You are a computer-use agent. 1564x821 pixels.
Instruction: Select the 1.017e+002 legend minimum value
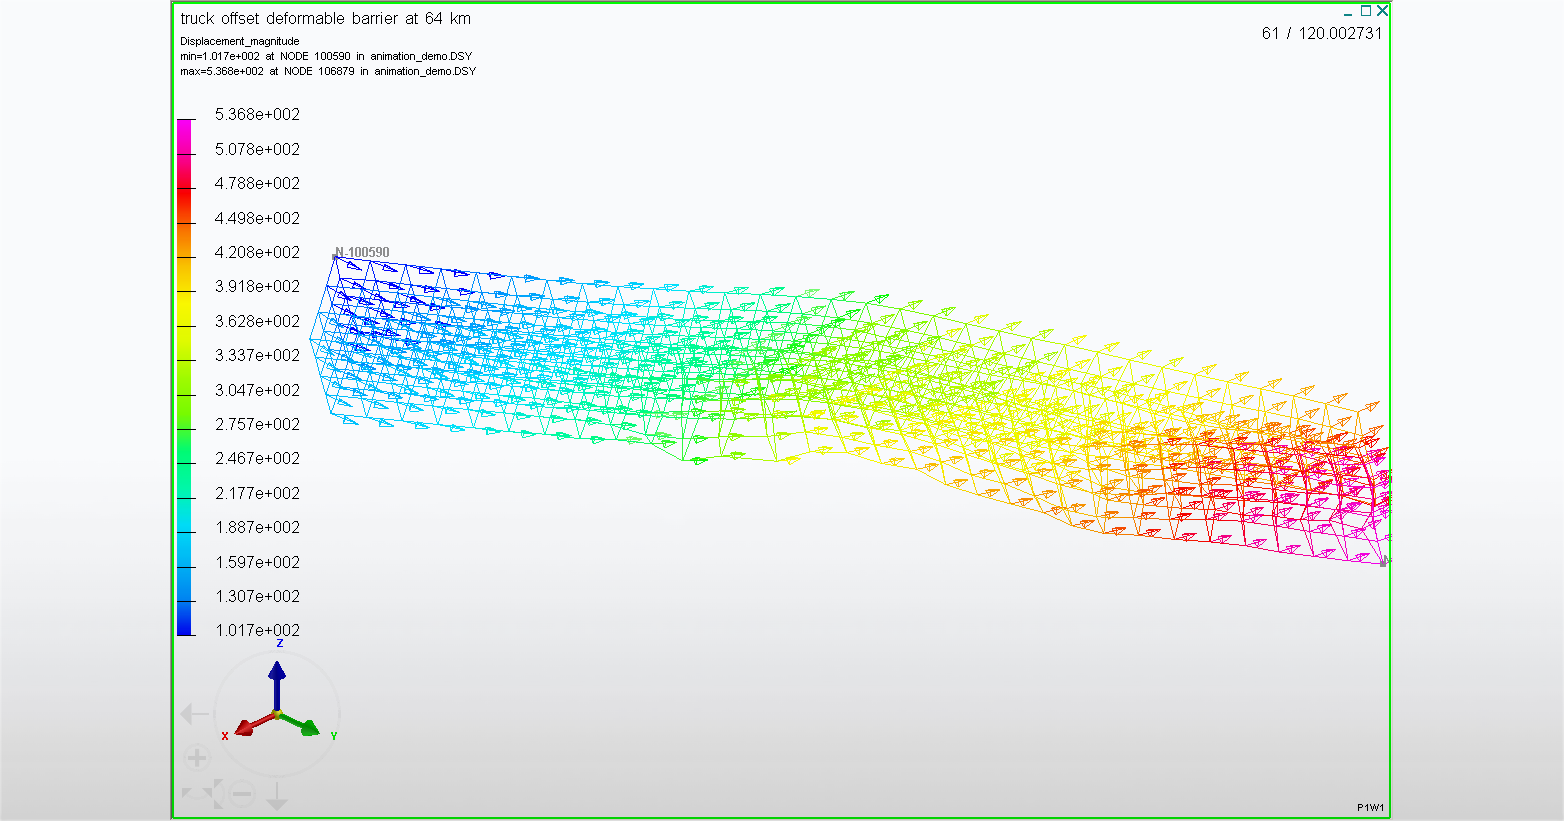click(257, 630)
